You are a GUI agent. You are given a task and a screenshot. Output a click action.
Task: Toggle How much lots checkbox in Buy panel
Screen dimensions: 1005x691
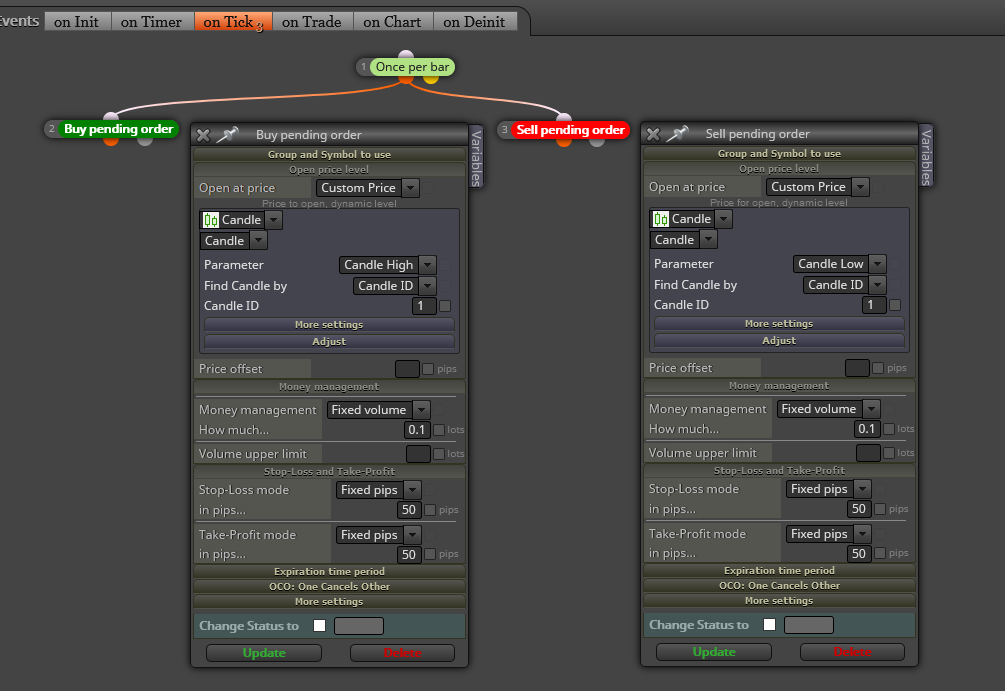(x=439, y=429)
